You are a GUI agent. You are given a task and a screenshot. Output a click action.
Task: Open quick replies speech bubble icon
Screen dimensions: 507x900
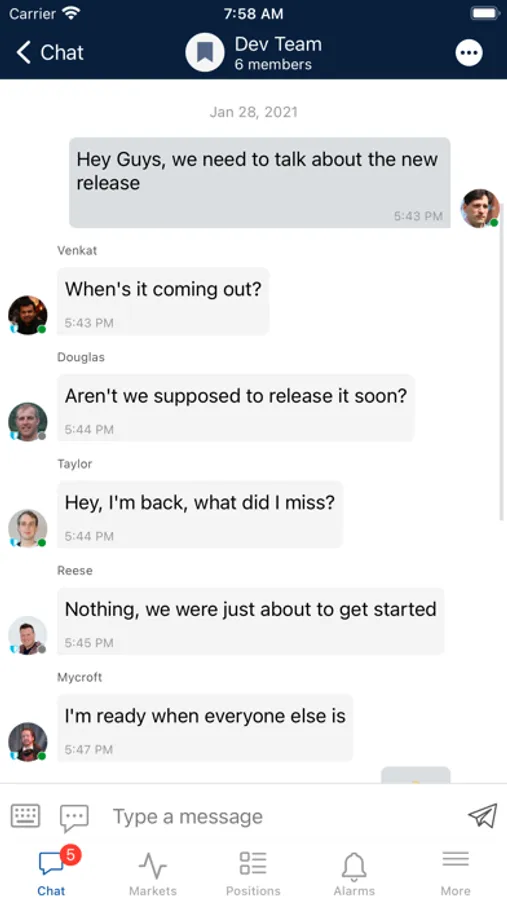pyautogui.click(x=75, y=818)
